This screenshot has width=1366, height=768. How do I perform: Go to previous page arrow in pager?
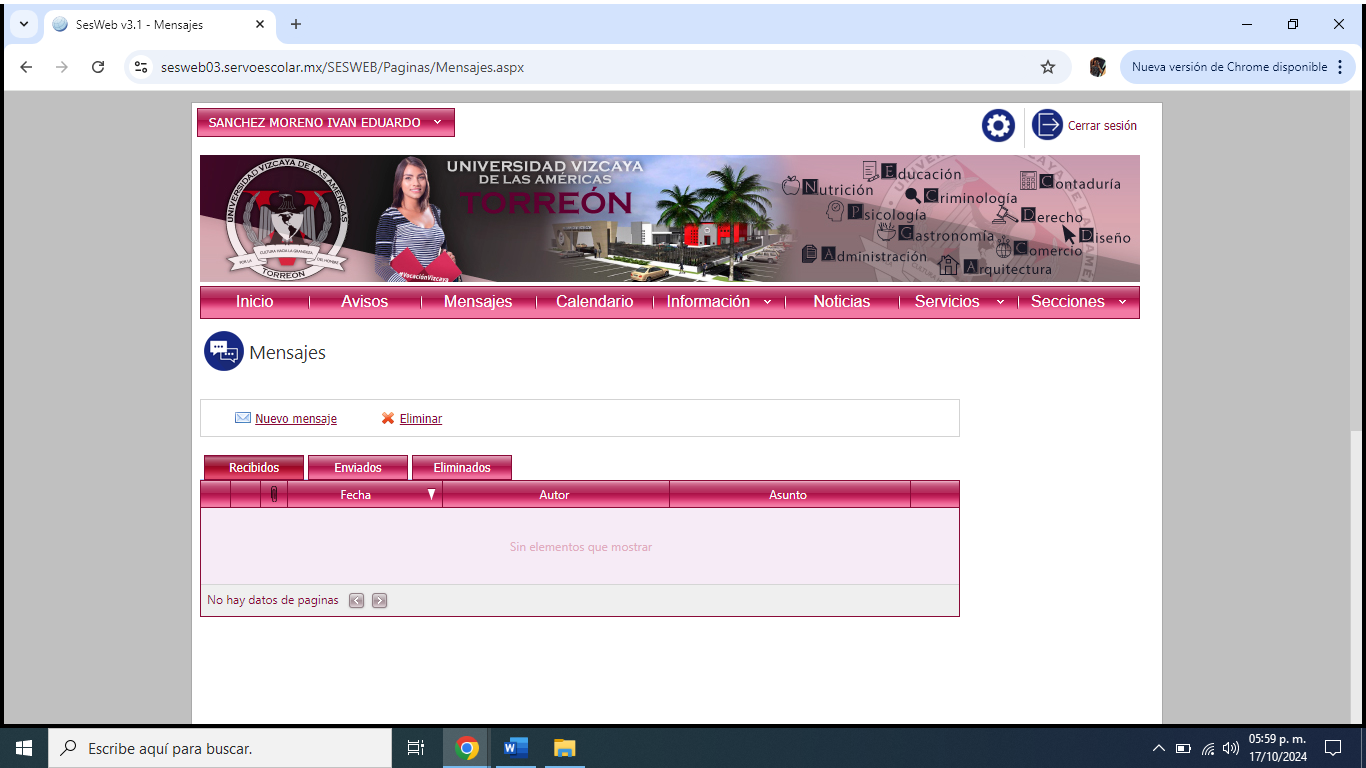click(x=357, y=601)
